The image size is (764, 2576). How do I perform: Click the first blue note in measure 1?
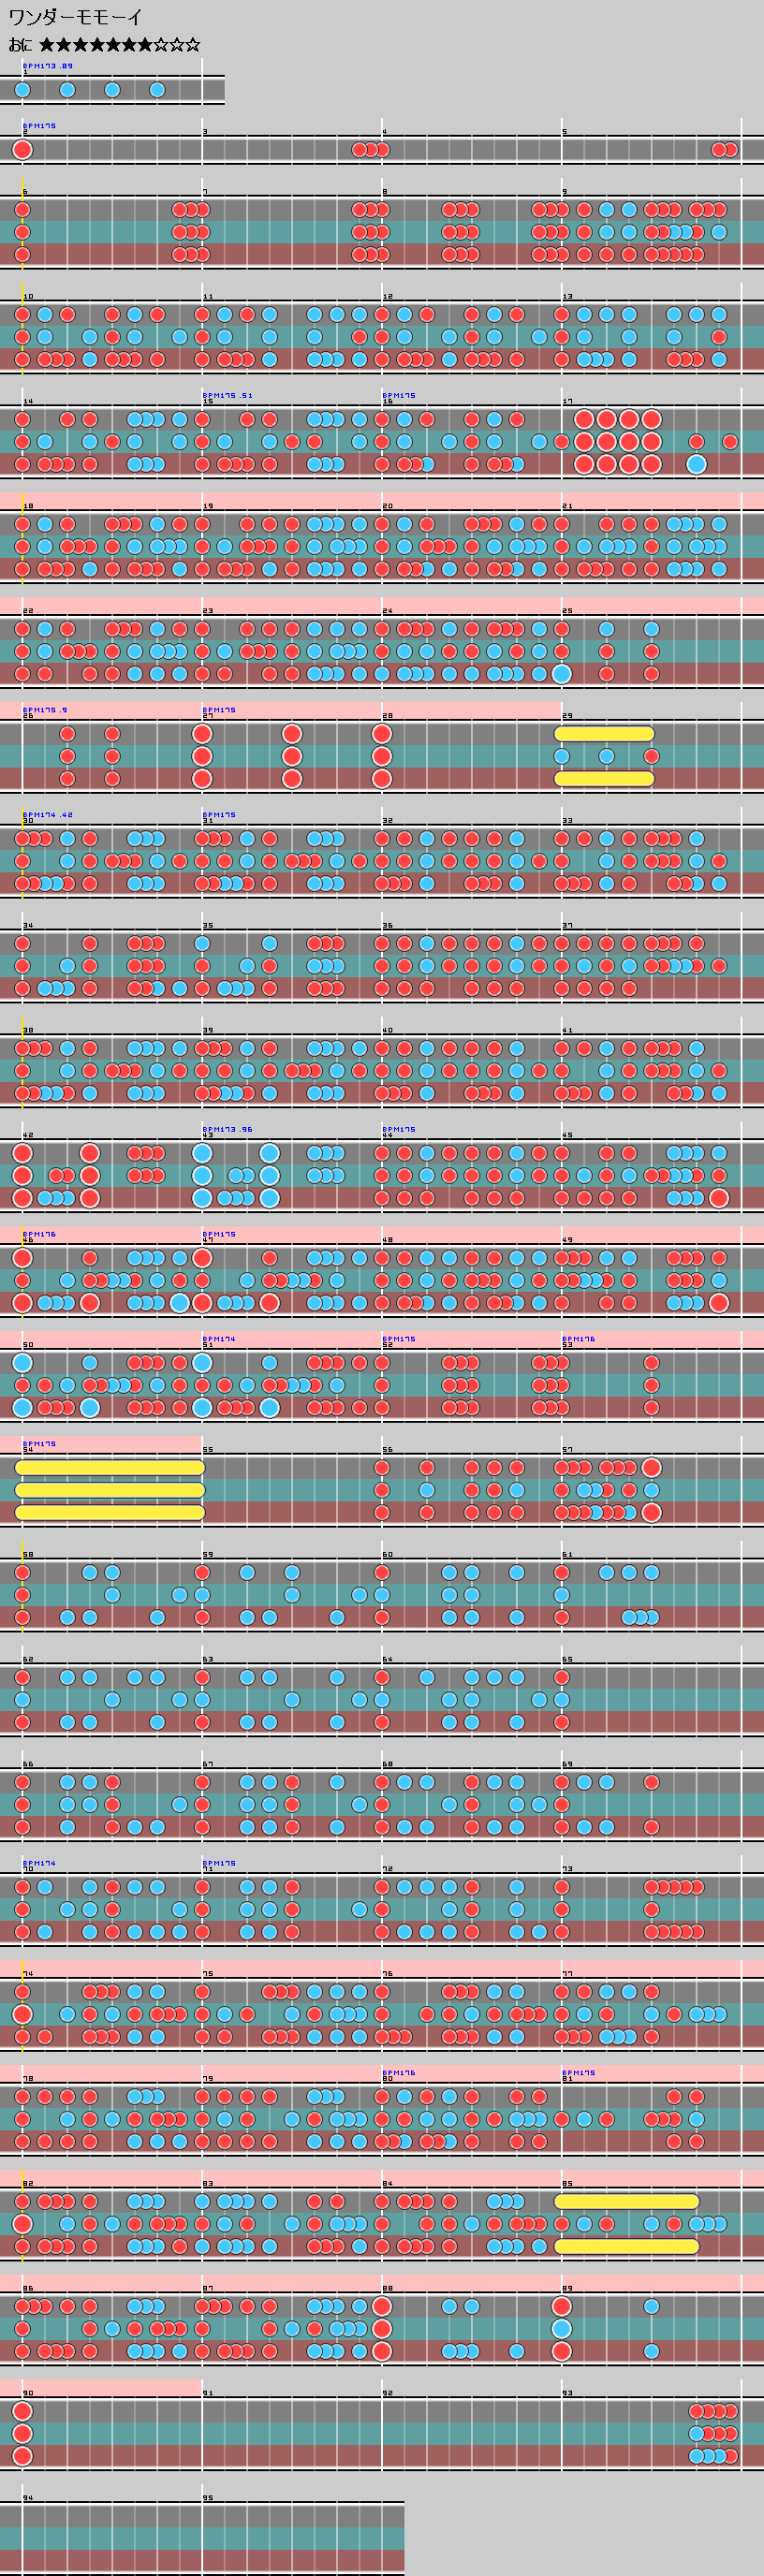(x=22, y=90)
